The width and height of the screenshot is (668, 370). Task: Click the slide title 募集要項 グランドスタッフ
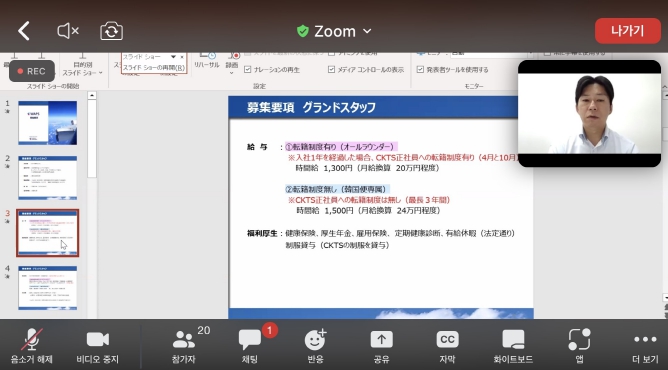click(311, 107)
